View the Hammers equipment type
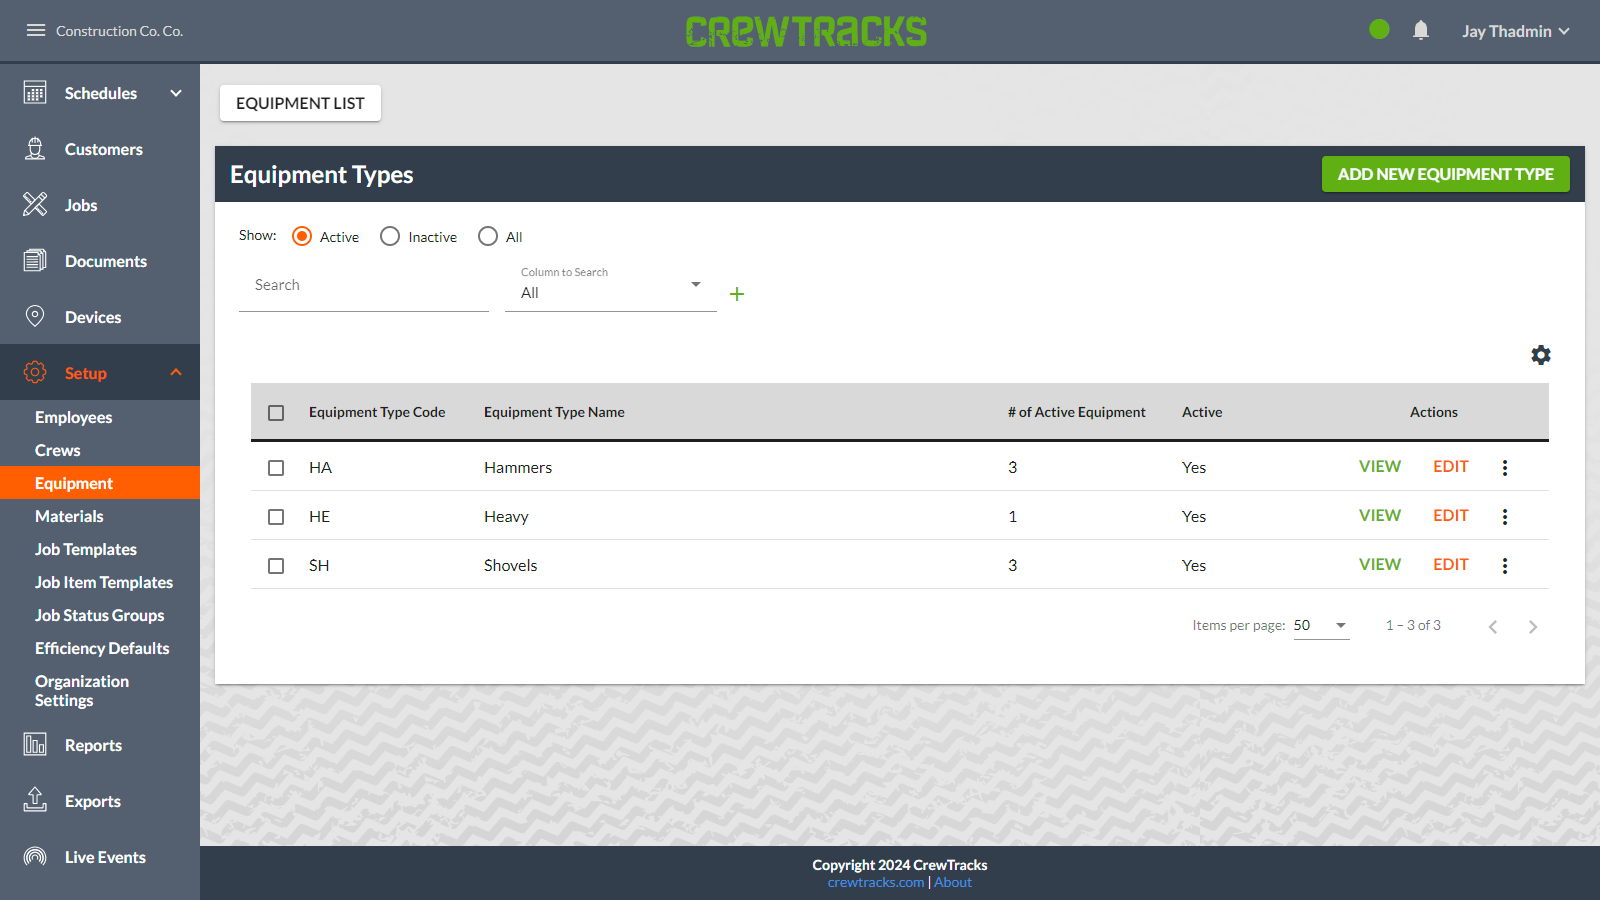The image size is (1600, 900). 1379,467
